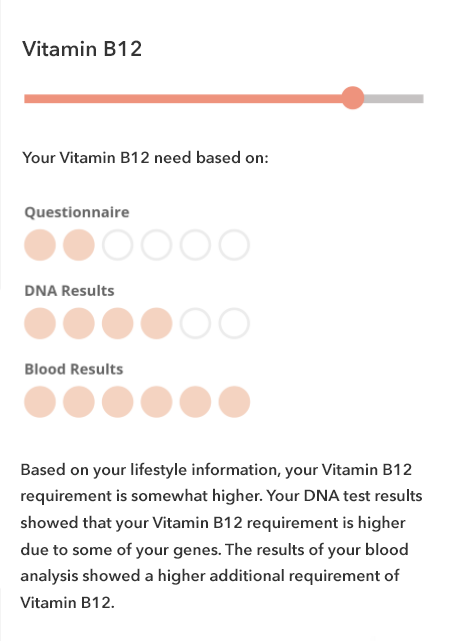
Task: Click the explanatory paragraph about lifestyle information
Action: (x=221, y=536)
